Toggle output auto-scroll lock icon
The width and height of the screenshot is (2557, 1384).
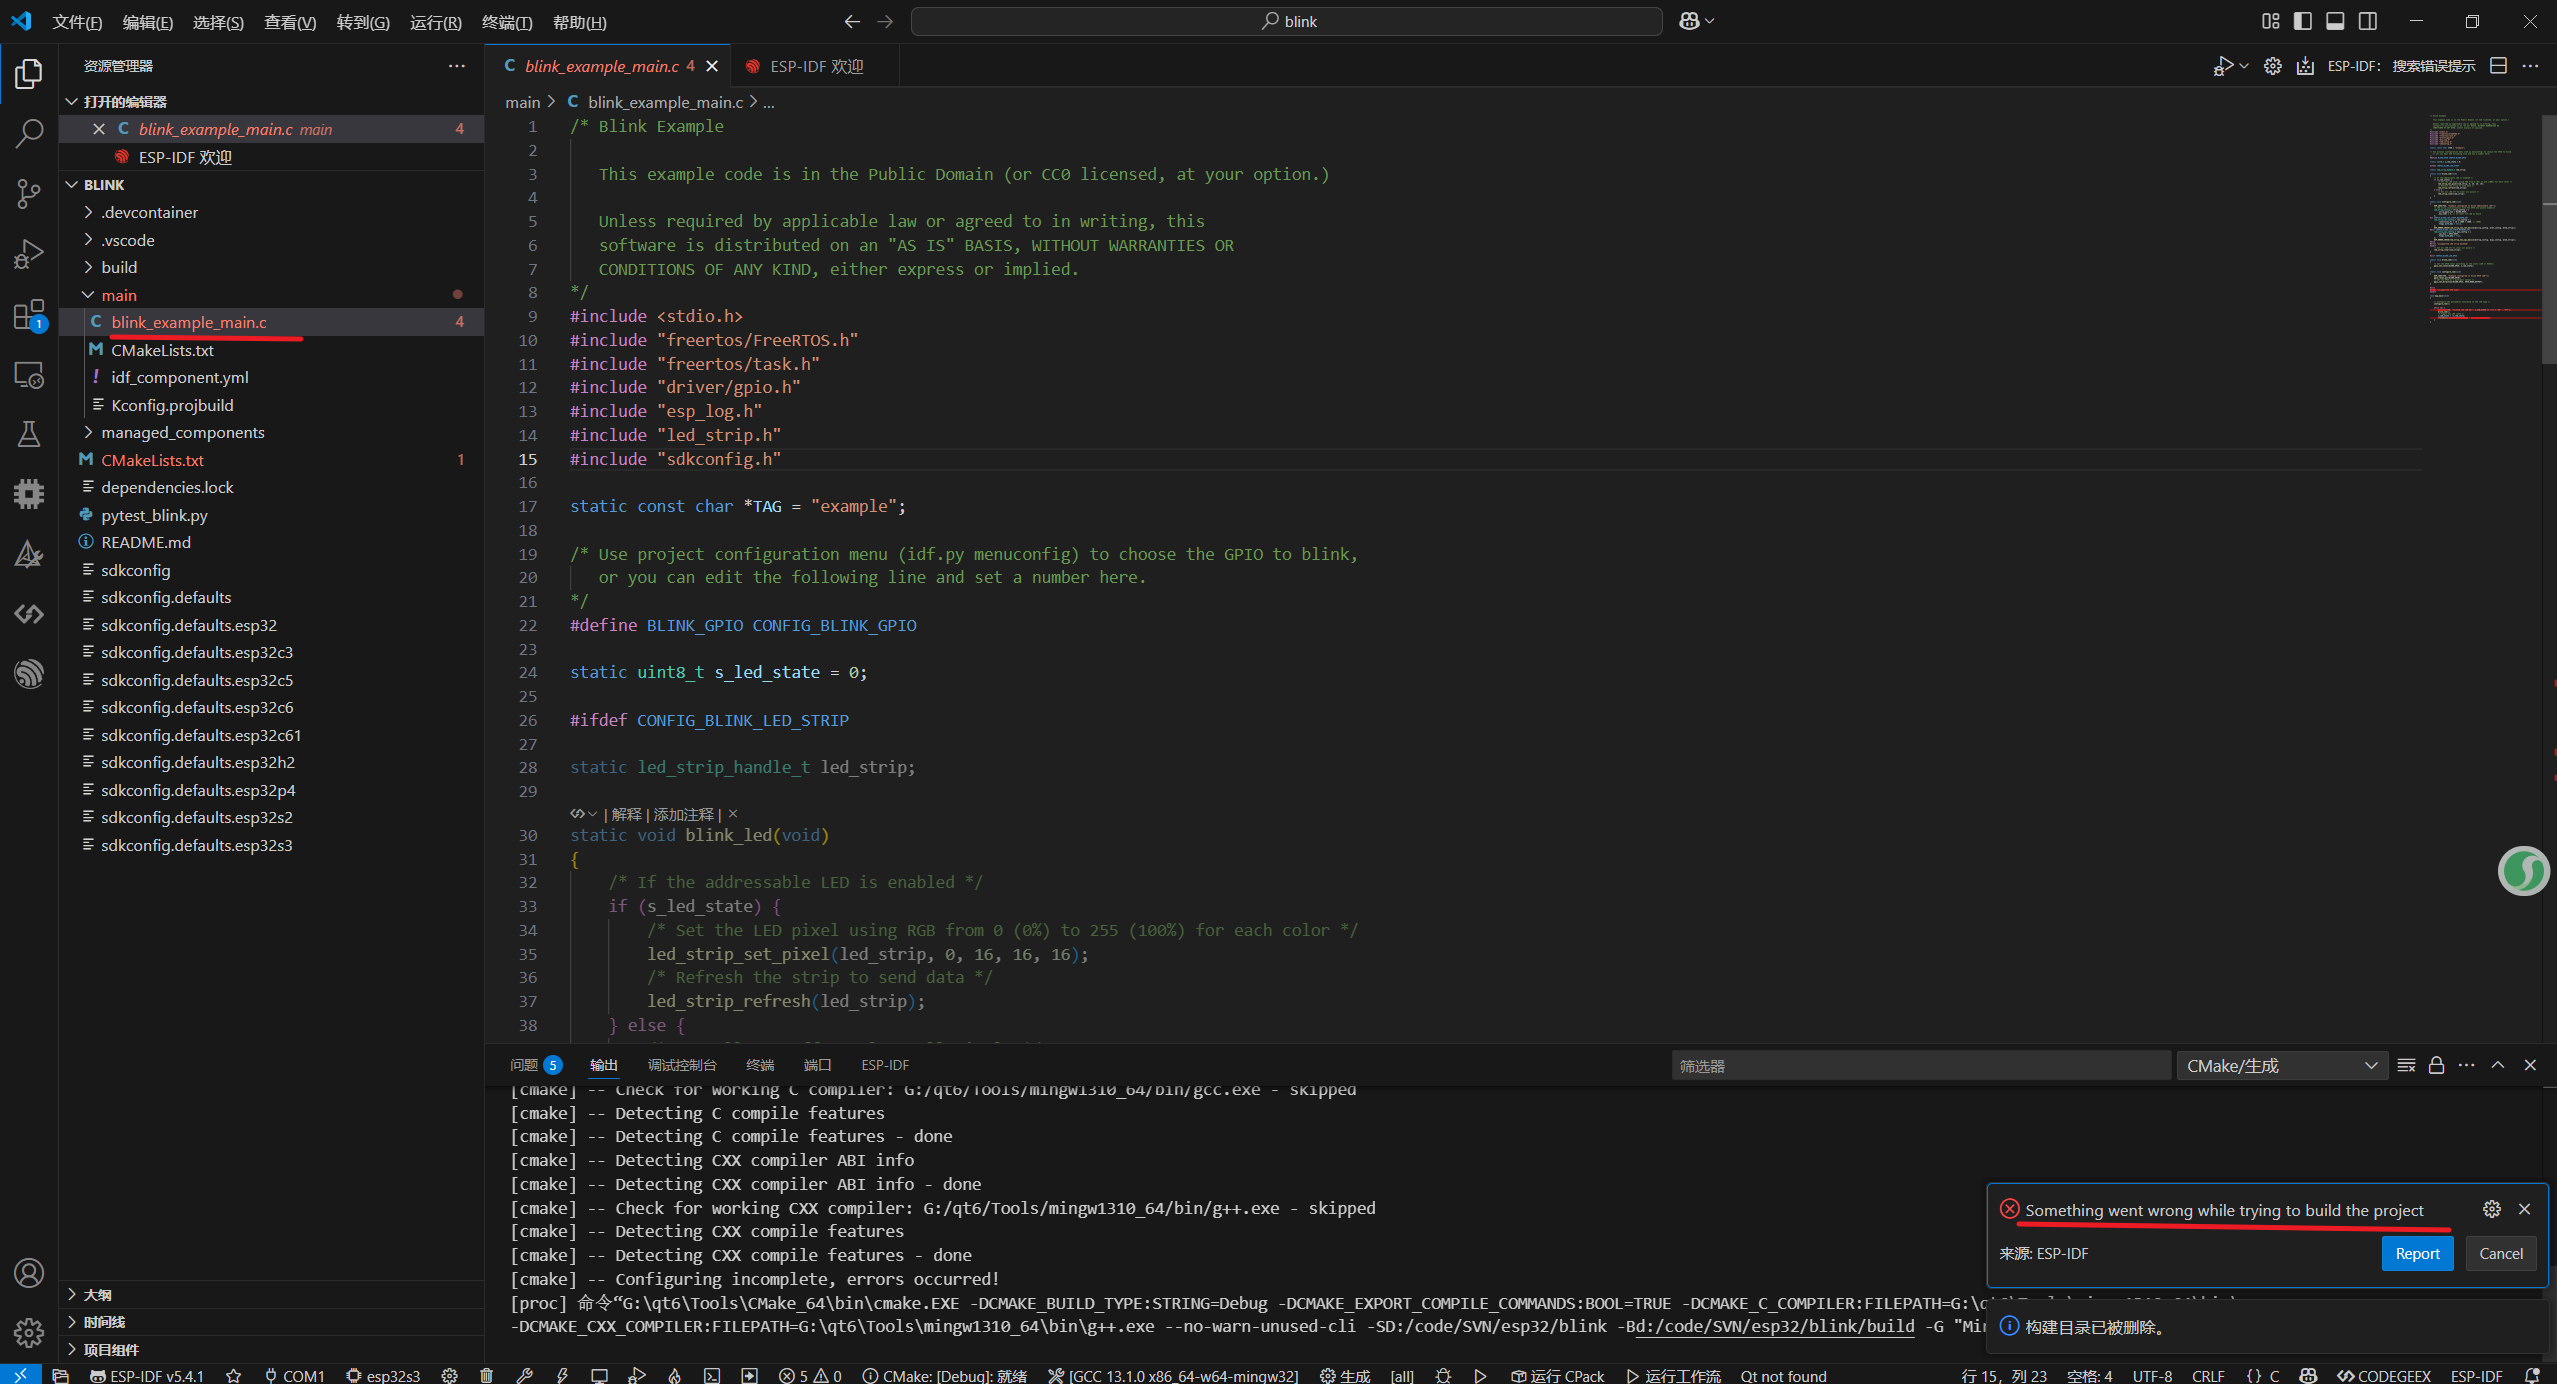pos(2436,1065)
